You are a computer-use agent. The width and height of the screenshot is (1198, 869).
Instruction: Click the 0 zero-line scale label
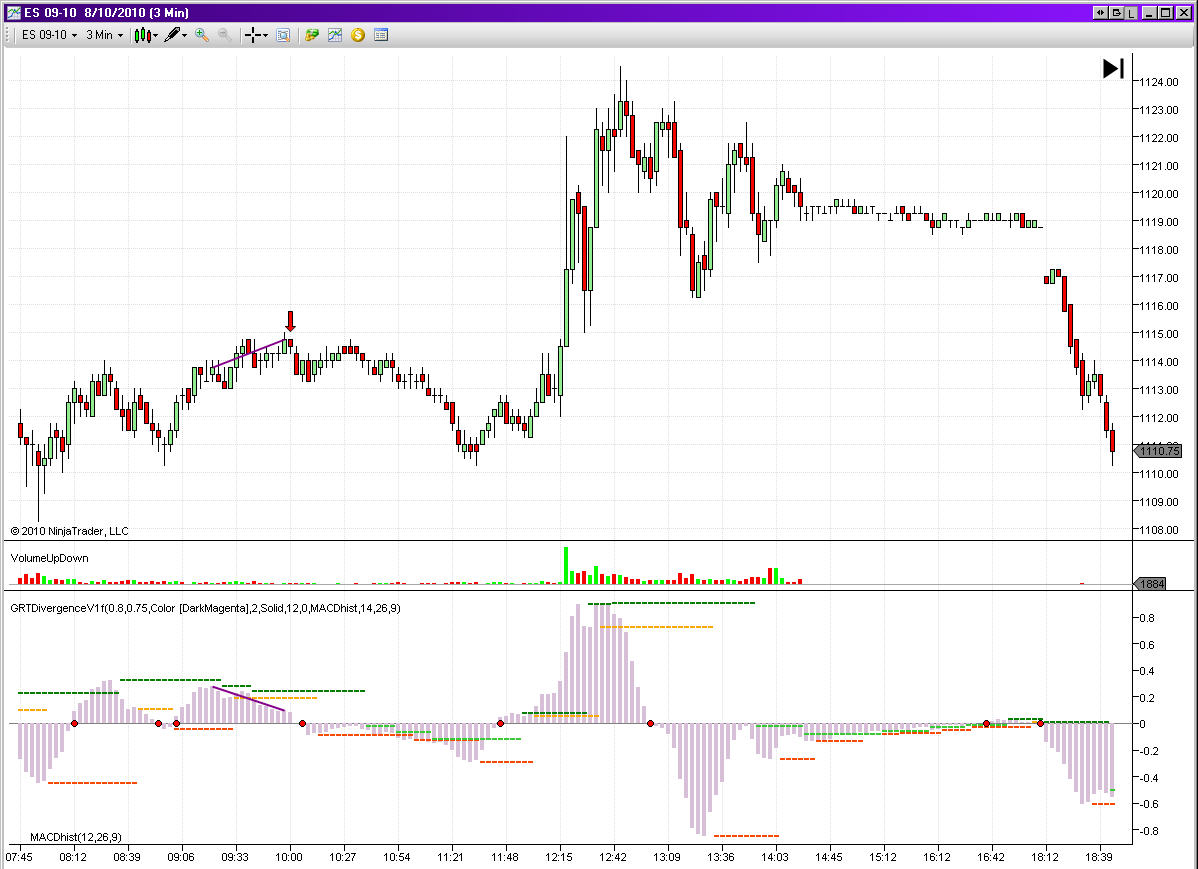[x=1142, y=724]
